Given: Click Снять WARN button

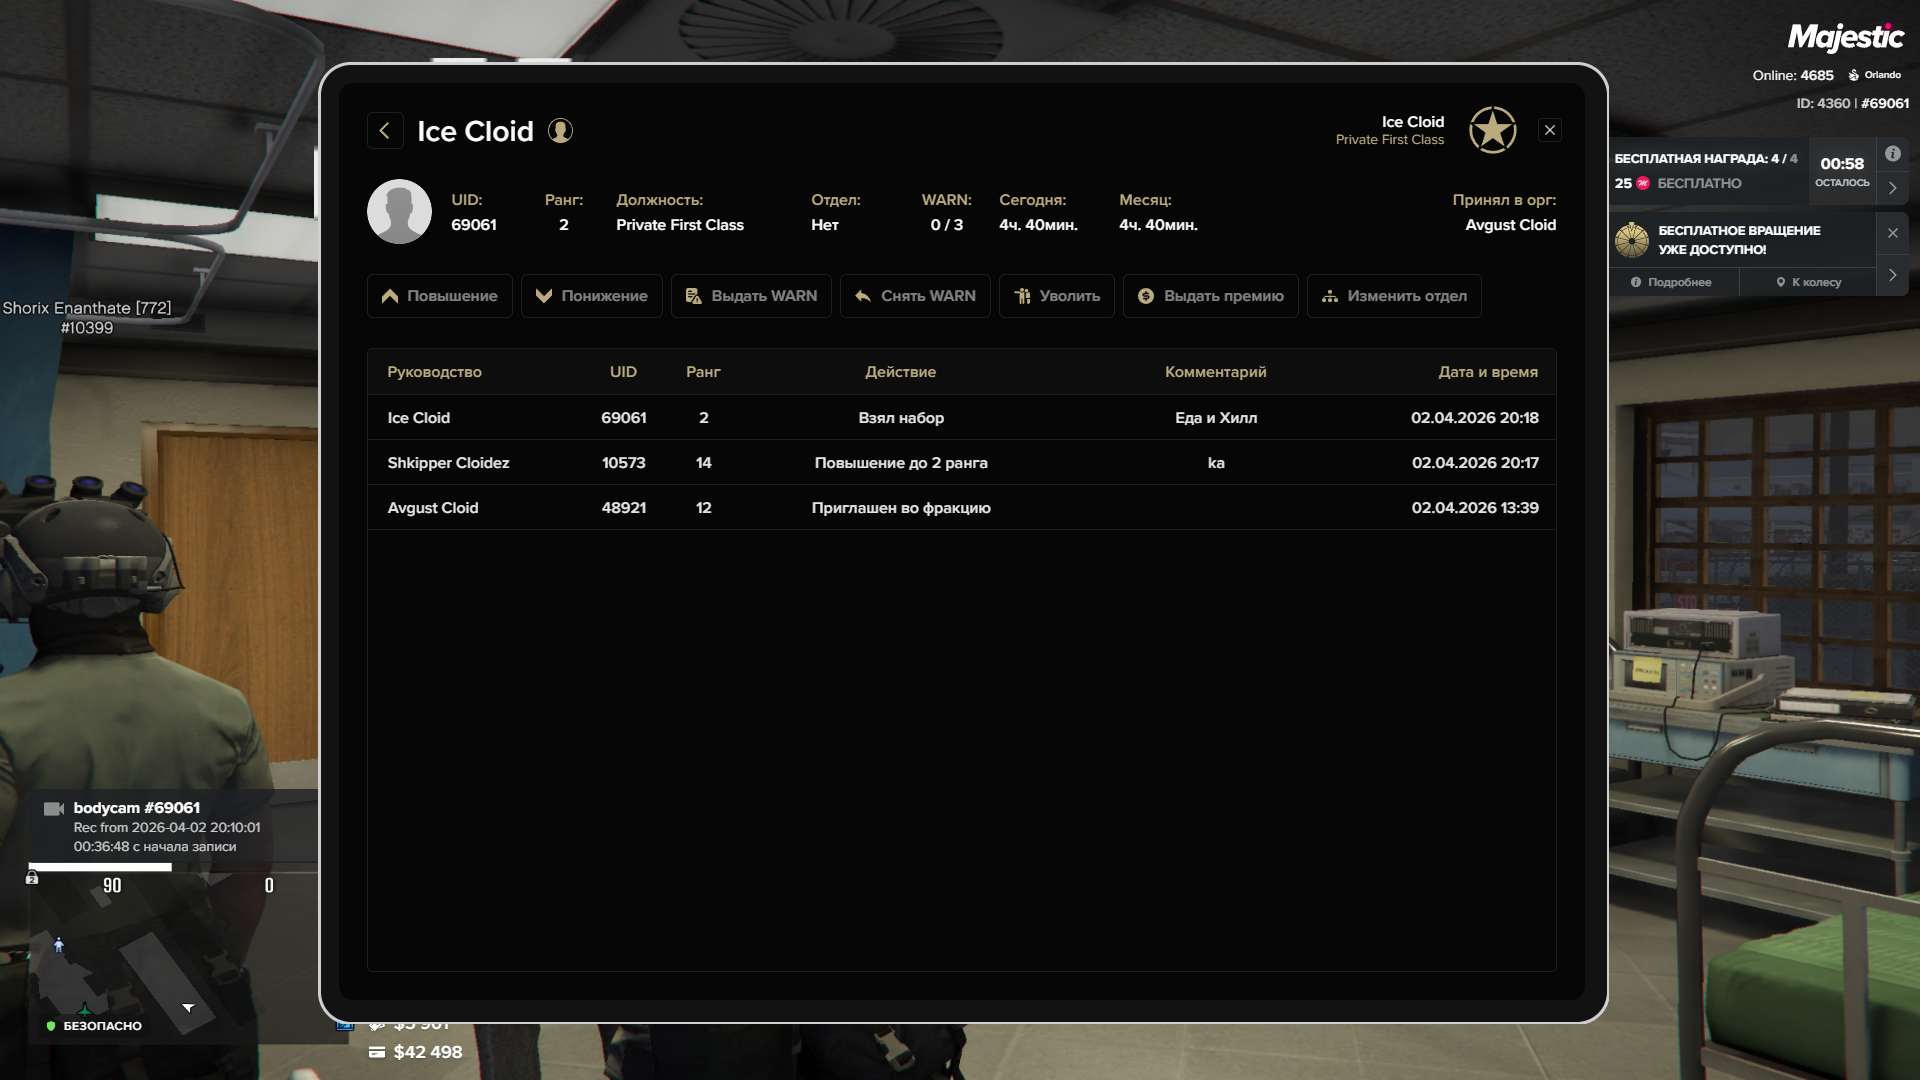Looking at the screenshot, I should coord(915,296).
